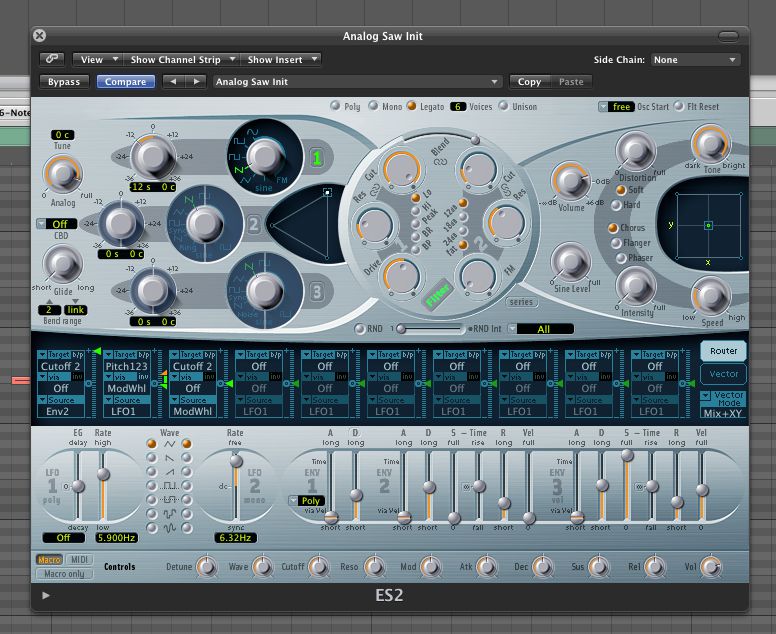Toggle the RND randomize button

pos(360,329)
